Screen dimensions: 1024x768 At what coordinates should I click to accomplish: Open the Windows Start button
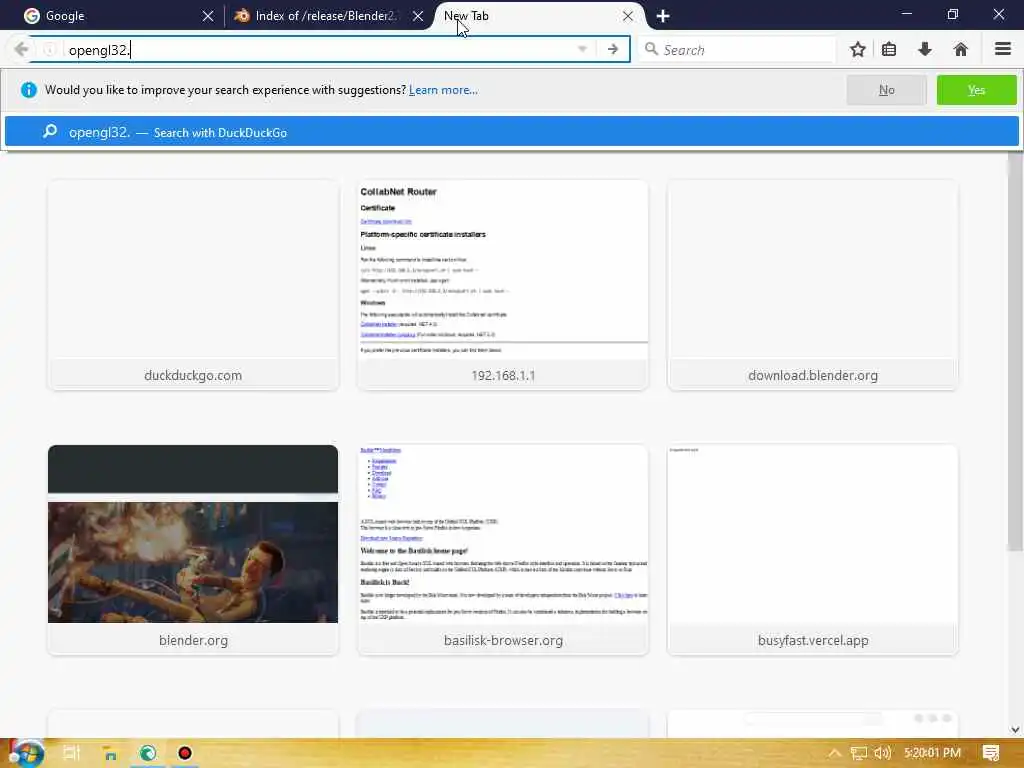tap(25, 753)
